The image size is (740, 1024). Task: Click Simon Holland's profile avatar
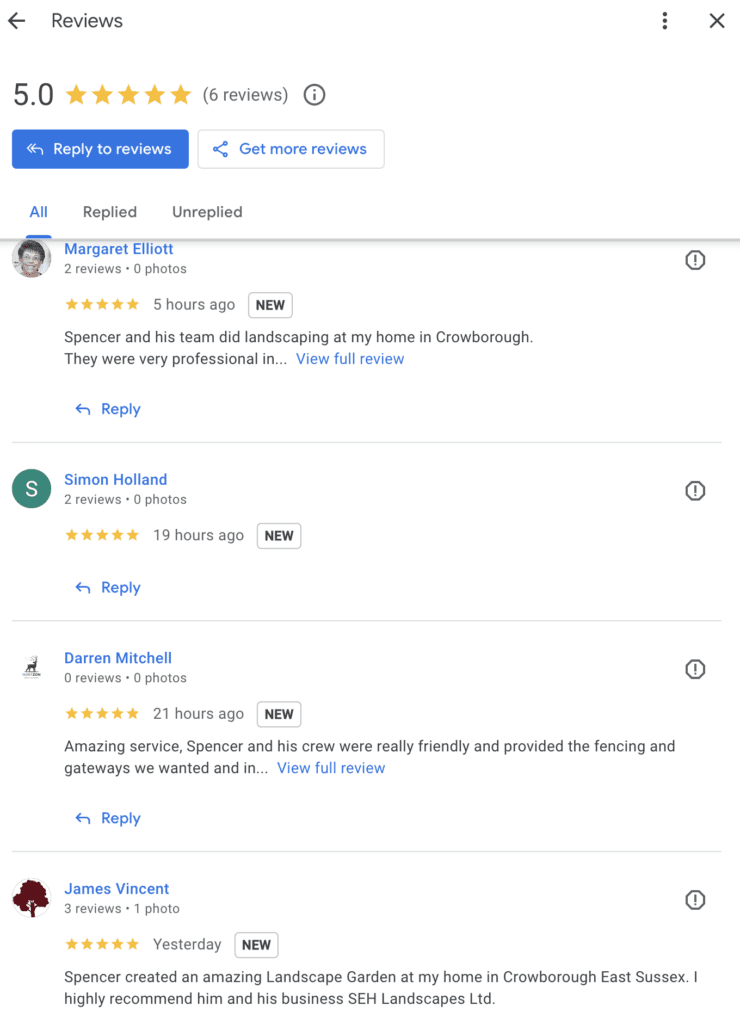(31, 490)
